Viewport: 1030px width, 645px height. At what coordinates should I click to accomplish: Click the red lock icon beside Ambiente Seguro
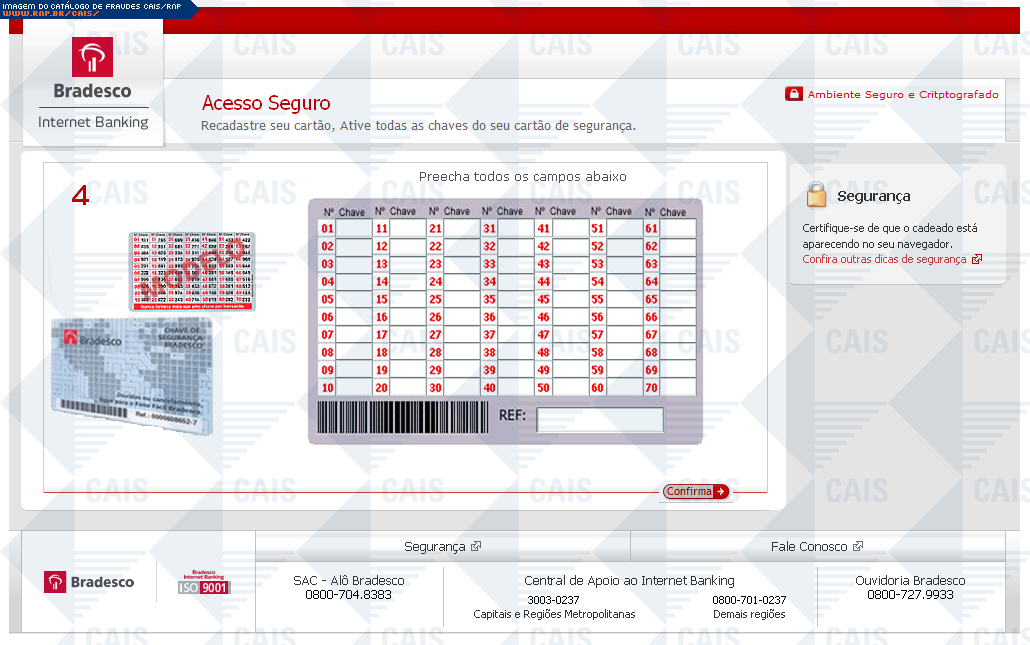[x=794, y=94]
